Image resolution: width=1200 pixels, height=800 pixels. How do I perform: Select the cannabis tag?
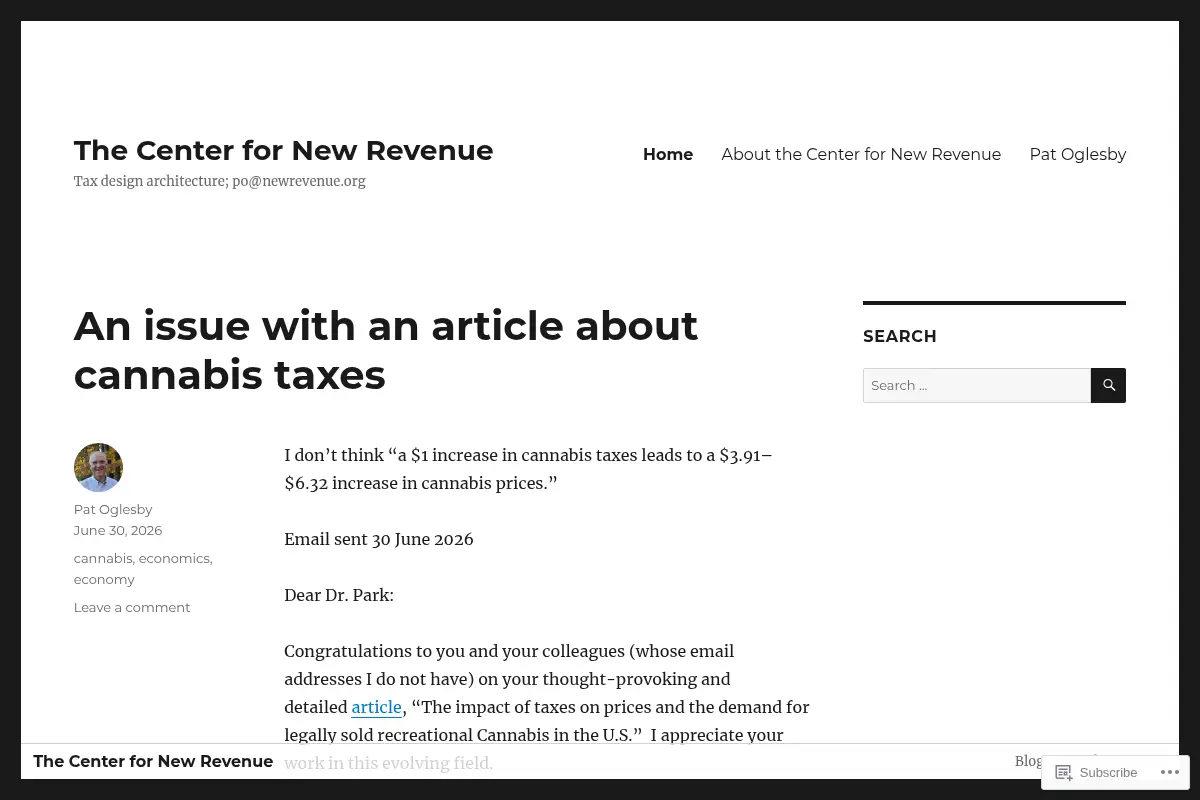point(103,558)
